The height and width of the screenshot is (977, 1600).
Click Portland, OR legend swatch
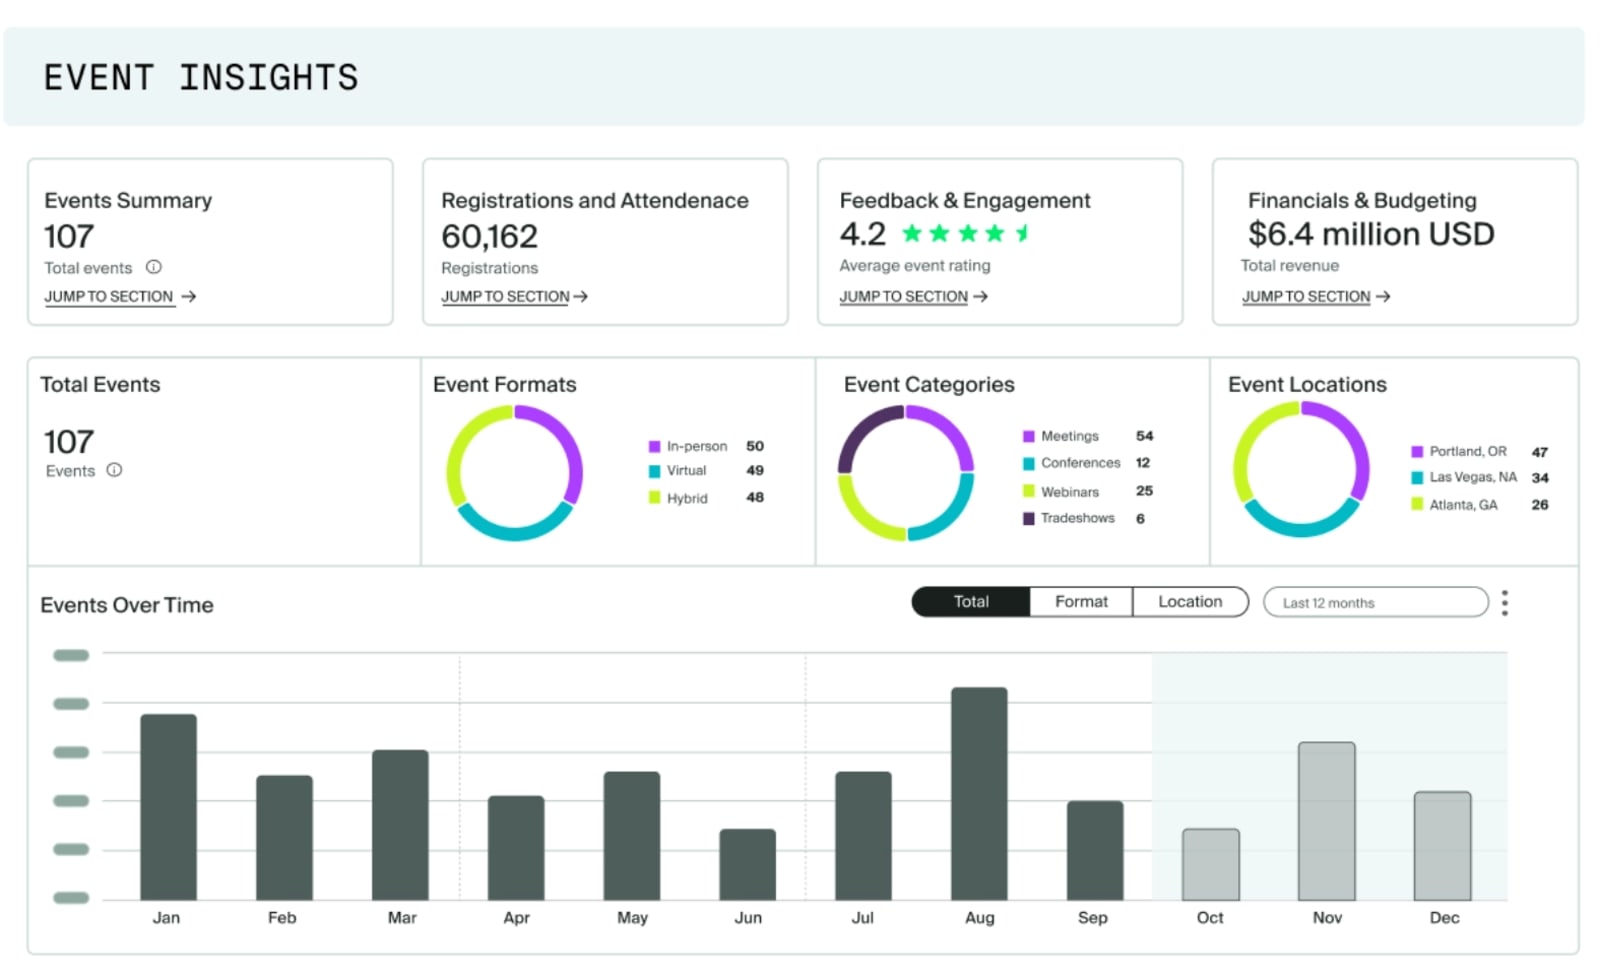point(1417,452)
